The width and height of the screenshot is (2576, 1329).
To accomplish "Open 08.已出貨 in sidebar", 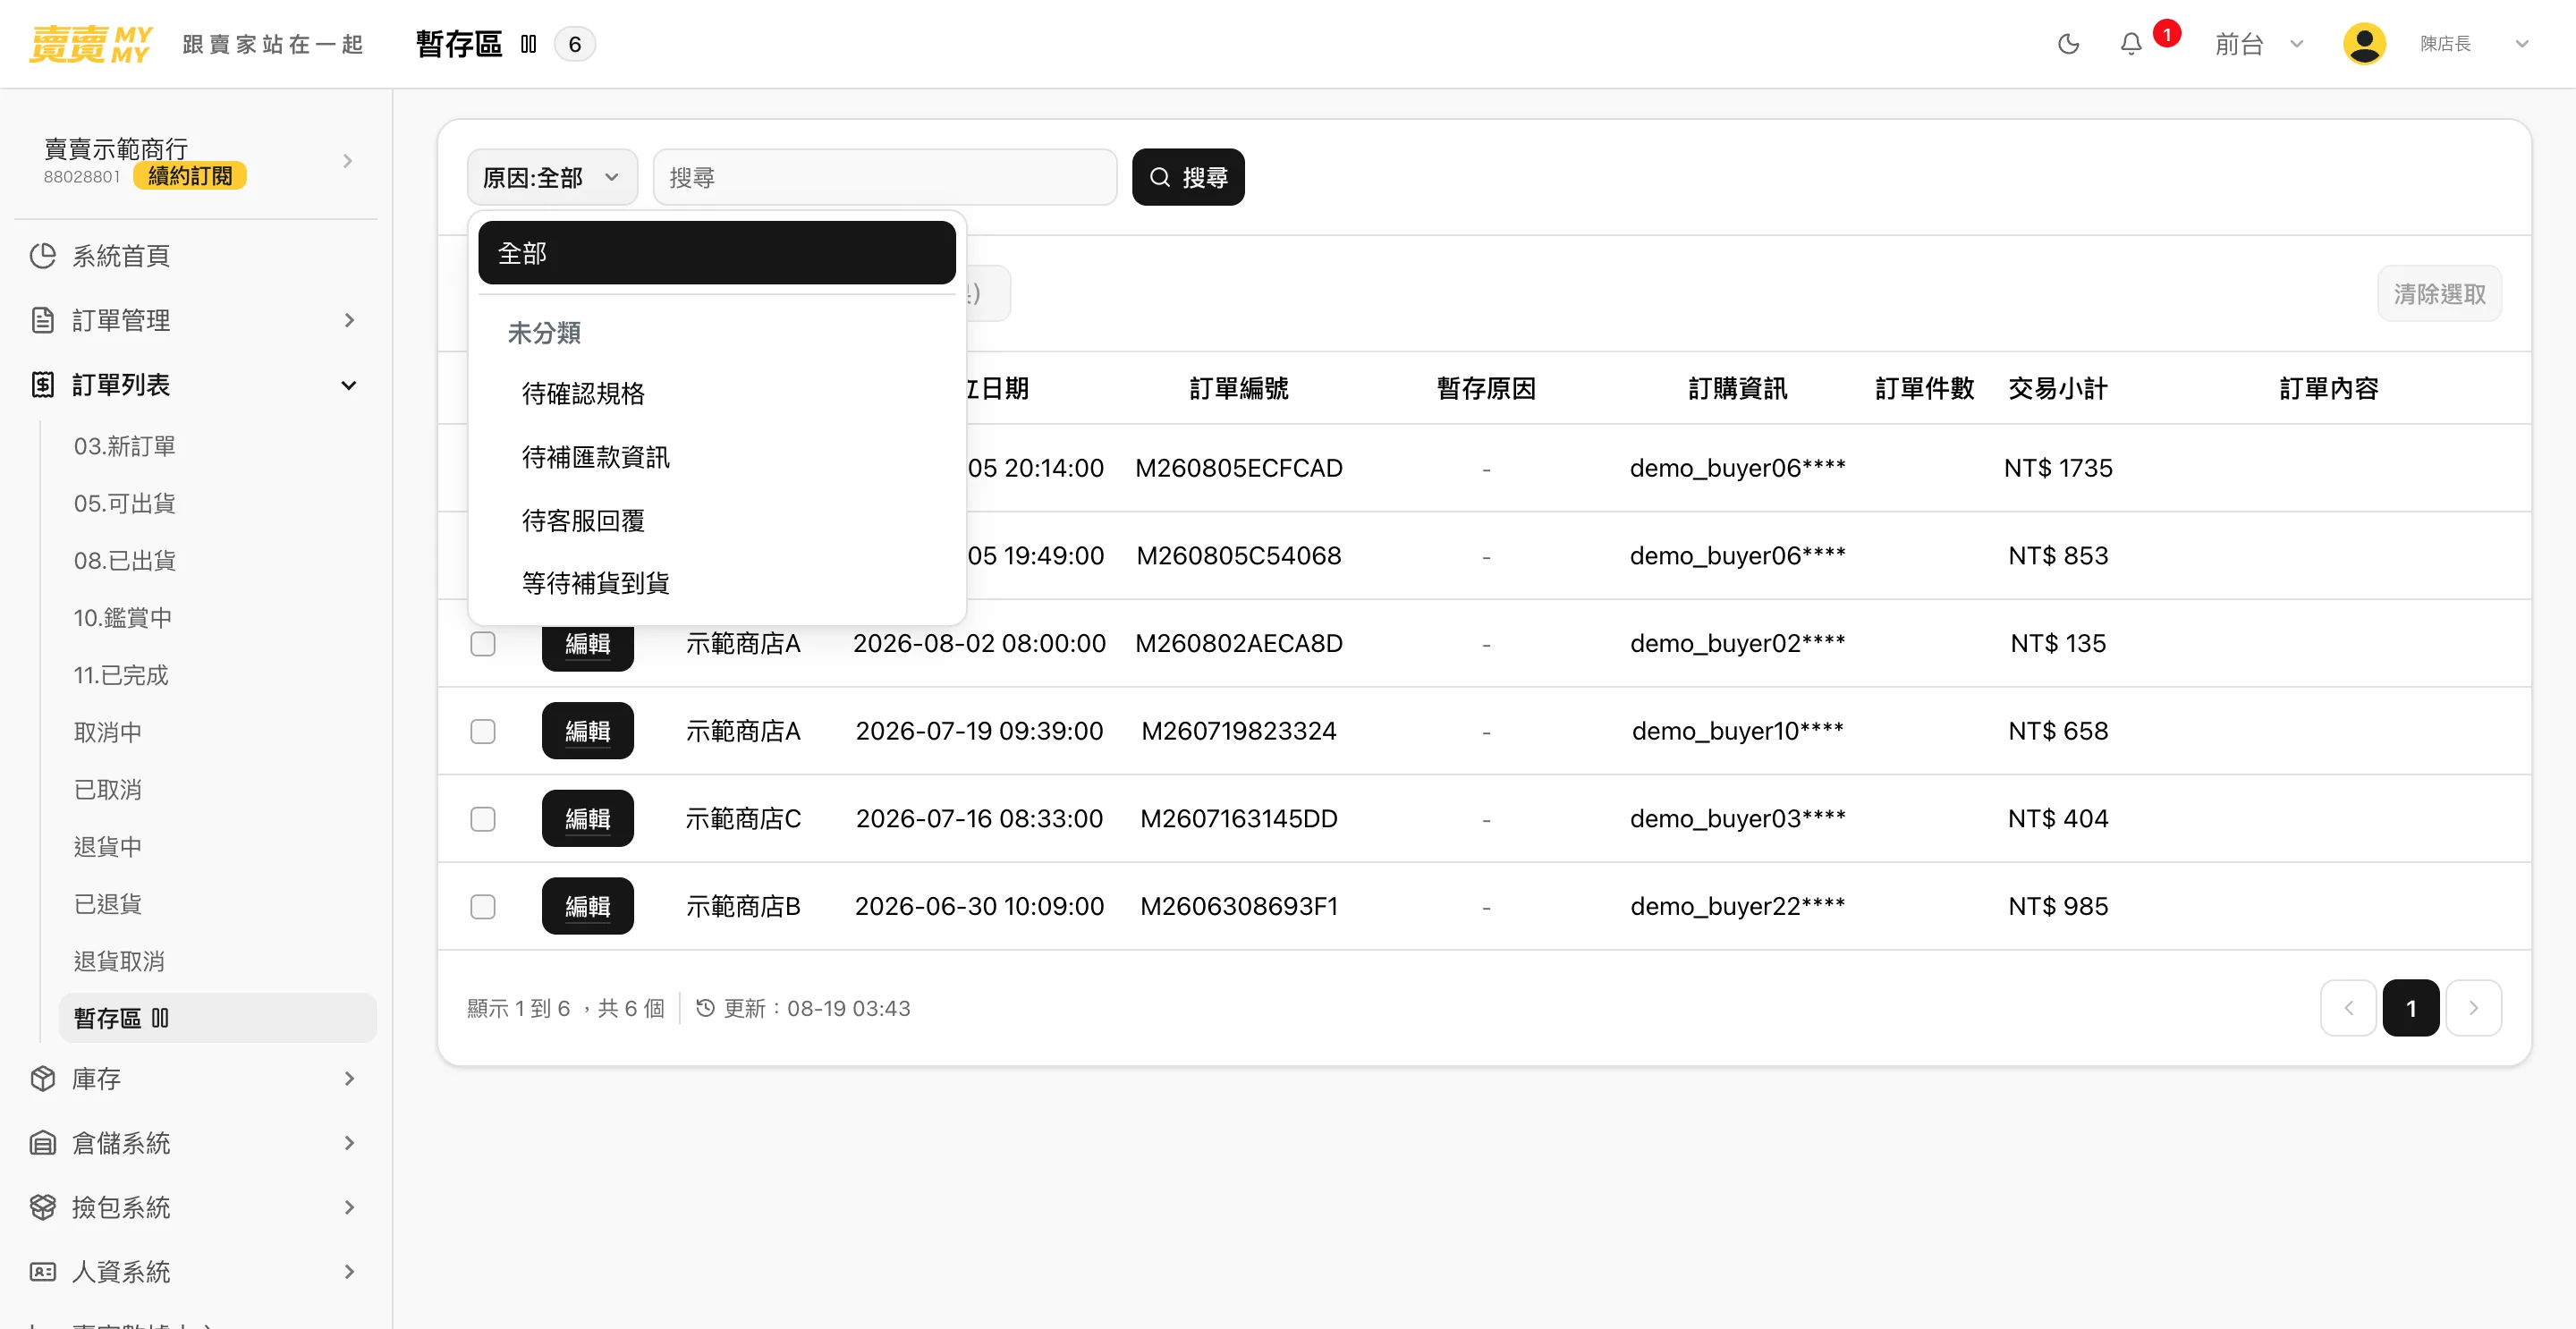I will pyautogui.click(x=125, y=561).
